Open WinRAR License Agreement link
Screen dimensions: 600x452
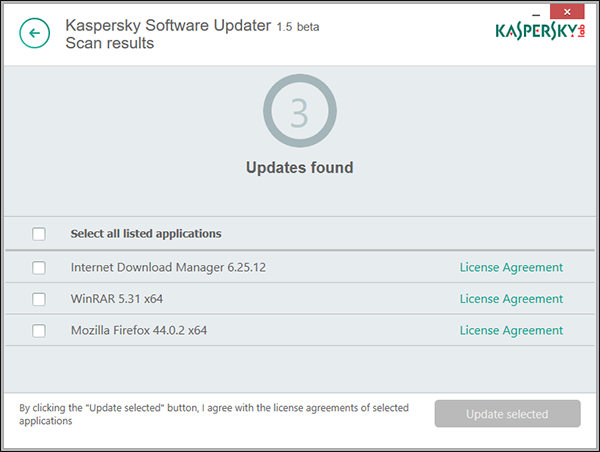click(511, 299)
